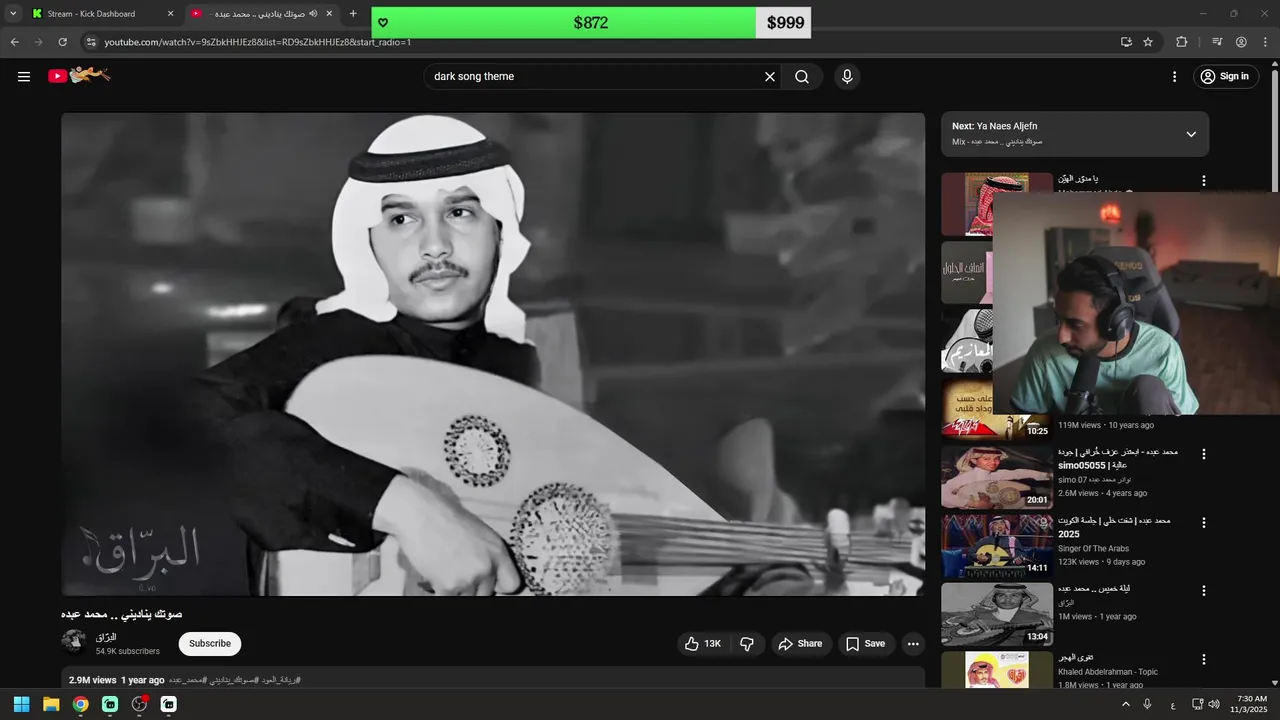Open media controls icon in Chrome toolbar
Screen dimensions: 1280x720
[1217, 42]
